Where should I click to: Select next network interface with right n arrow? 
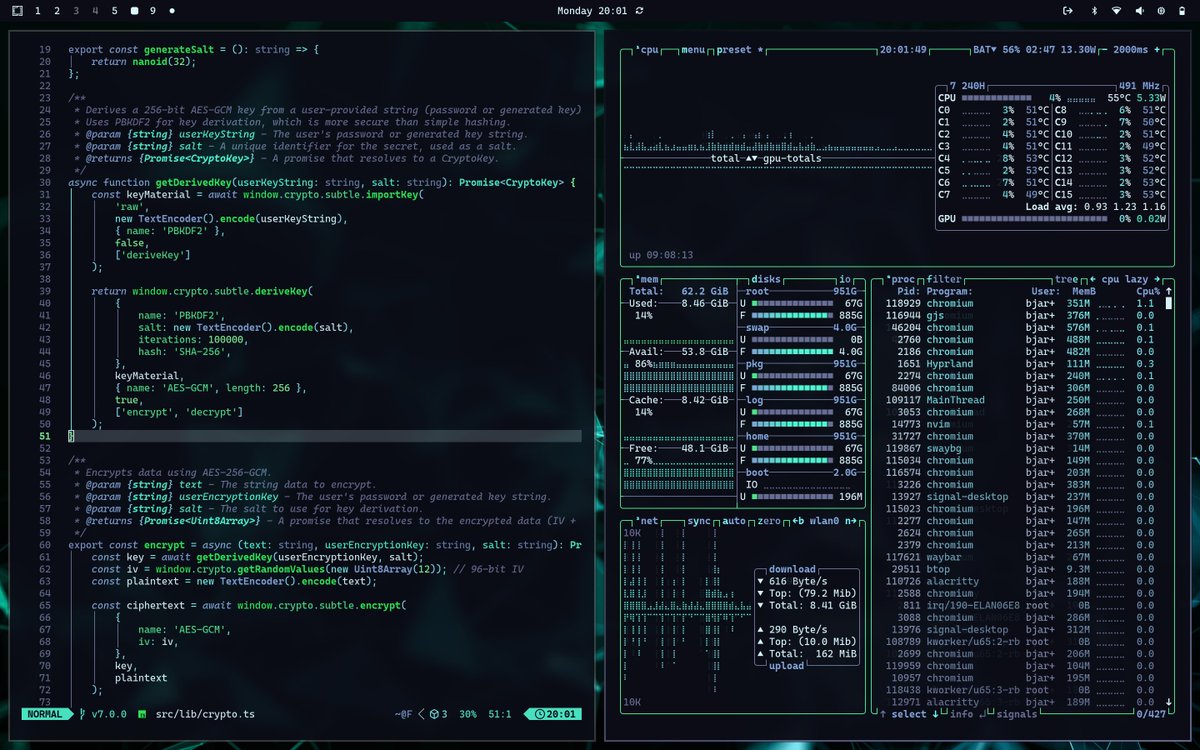[850, 521]
